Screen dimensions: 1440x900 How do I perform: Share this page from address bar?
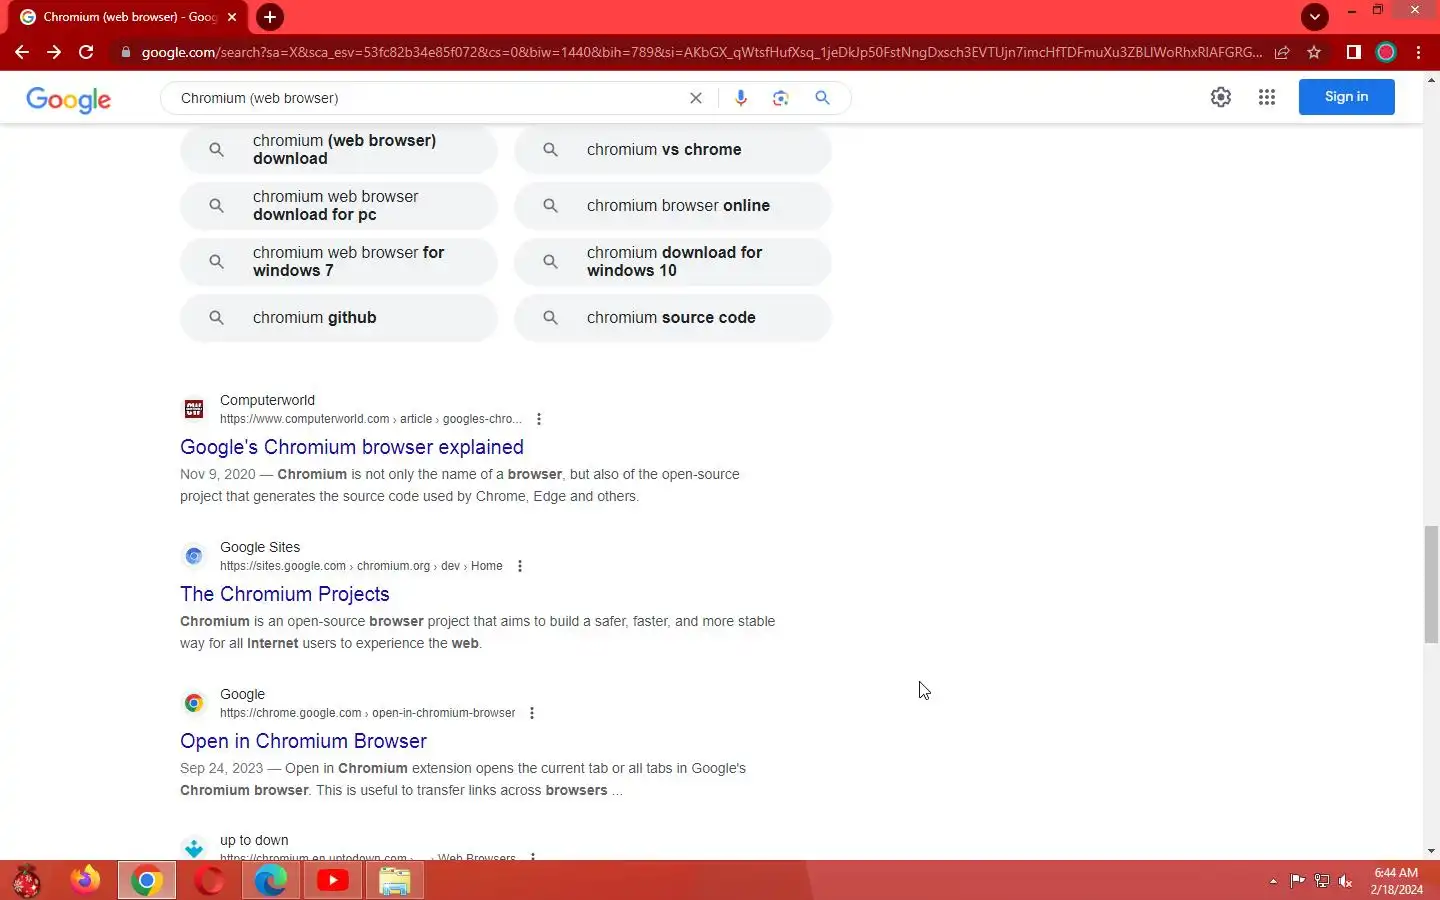[1282, 52]
